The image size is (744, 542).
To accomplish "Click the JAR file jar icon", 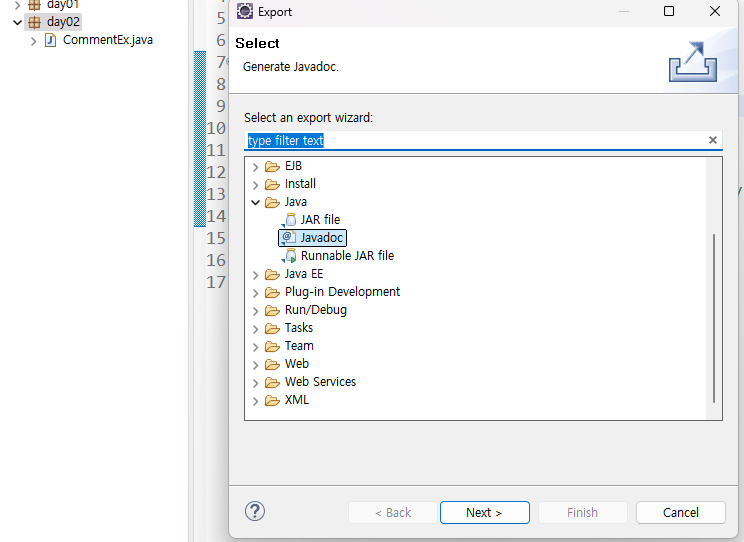I will (x=289, y=220).
